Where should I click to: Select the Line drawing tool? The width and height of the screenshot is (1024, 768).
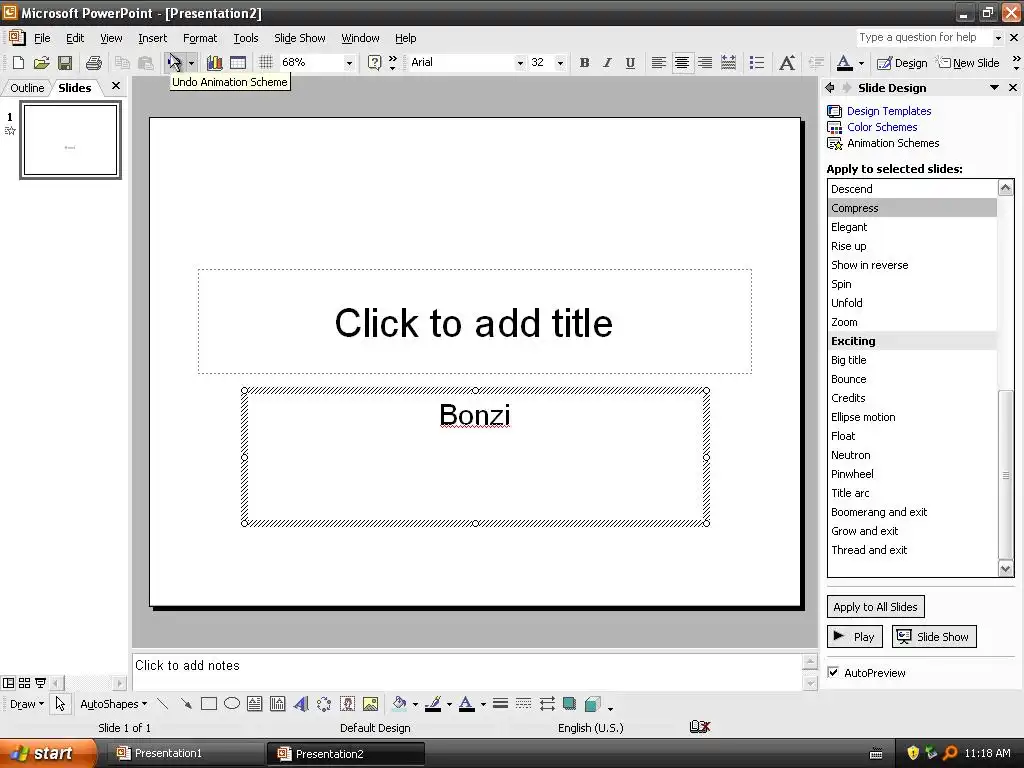(x=163, y=704)
